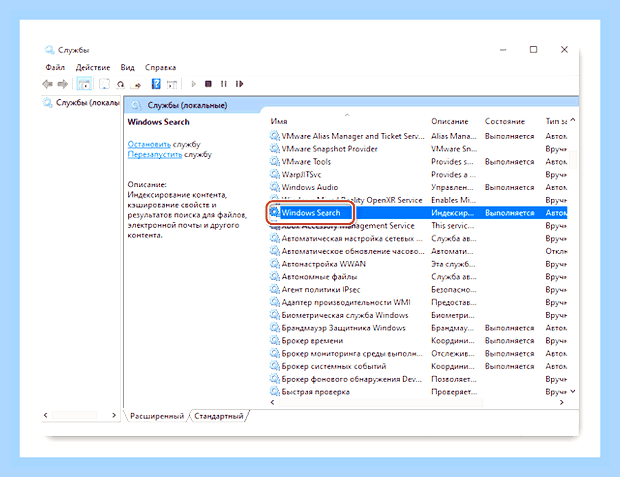The image size is (620, 477).
Task: Click gear icon of VMware Snapshot Provider row
Action: pos(274,149)
